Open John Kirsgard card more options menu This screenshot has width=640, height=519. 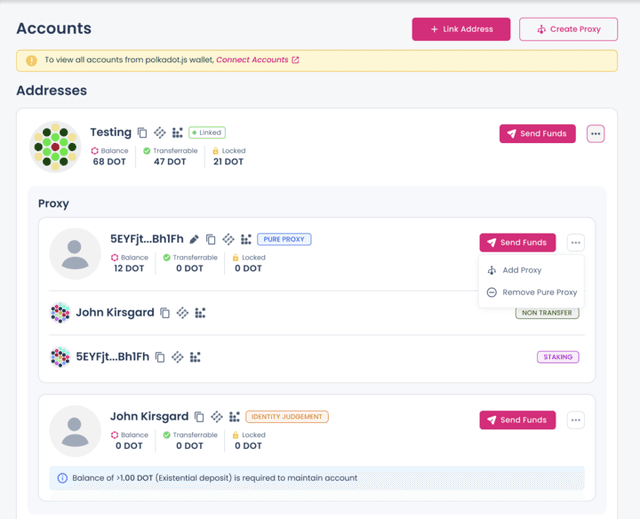575,420
